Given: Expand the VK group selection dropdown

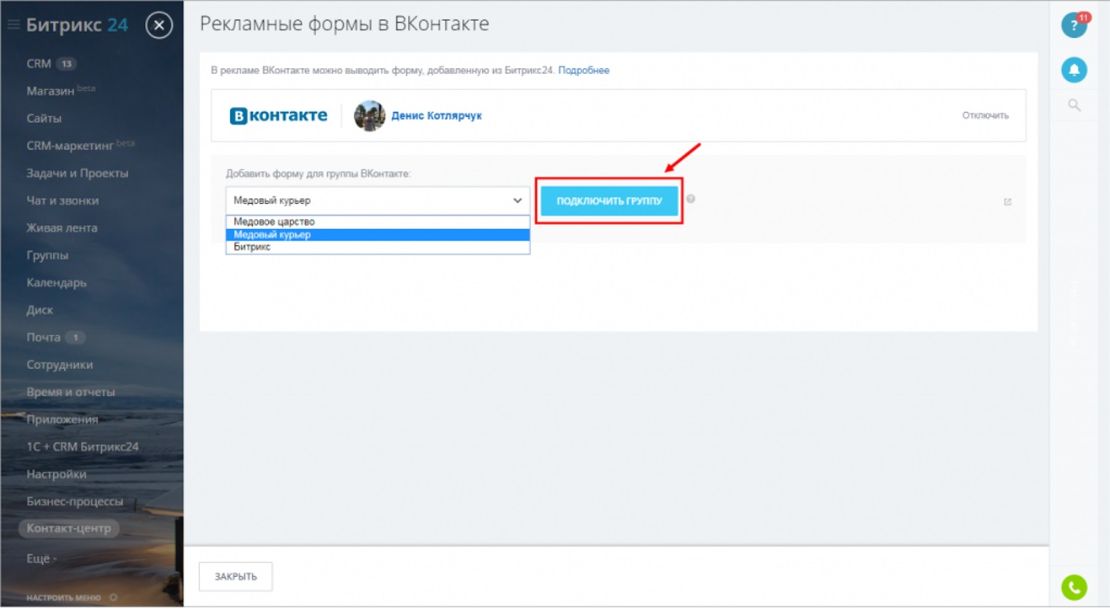Looking at the screenshot, I should (x=377, y=201).
